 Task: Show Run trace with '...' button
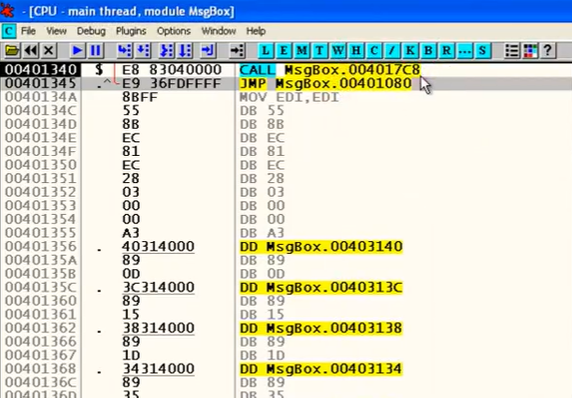[465, 50]
